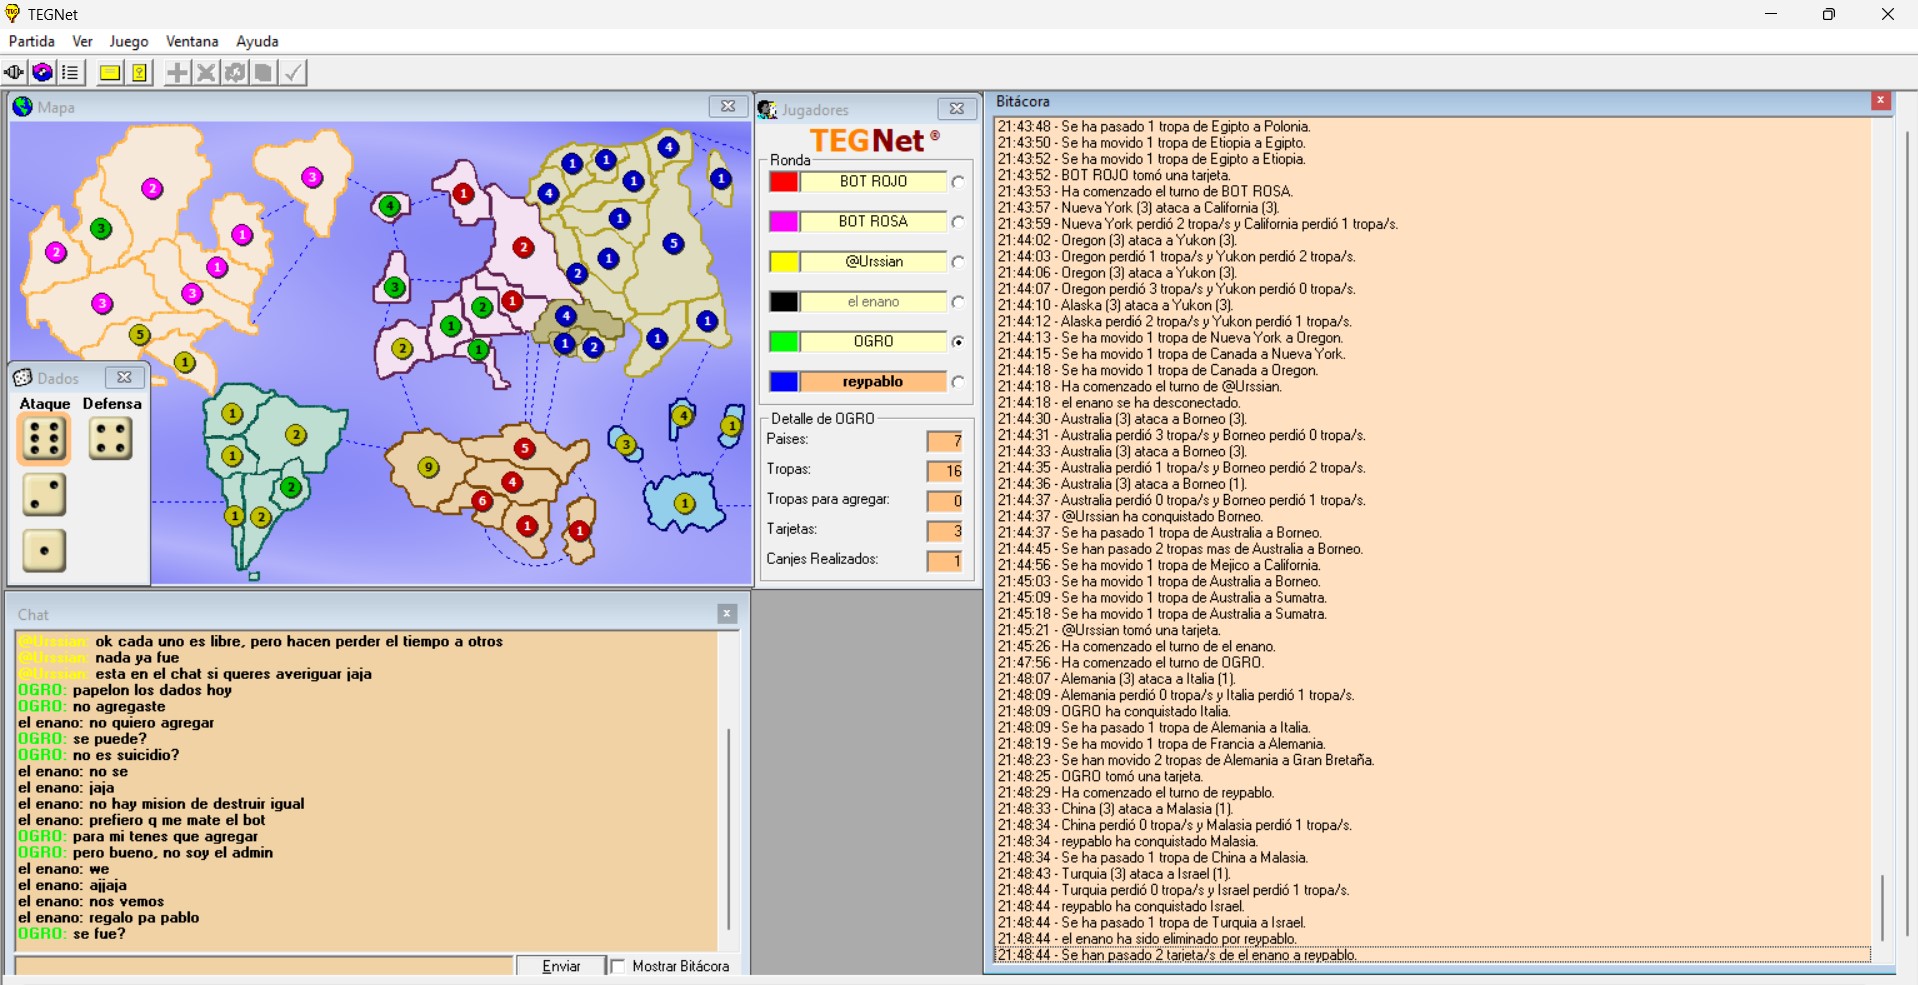Toggle the Mostrar Bitácora checkbox
The image size is (1918, 985).
pyautogui.click(x=618, y=966)
